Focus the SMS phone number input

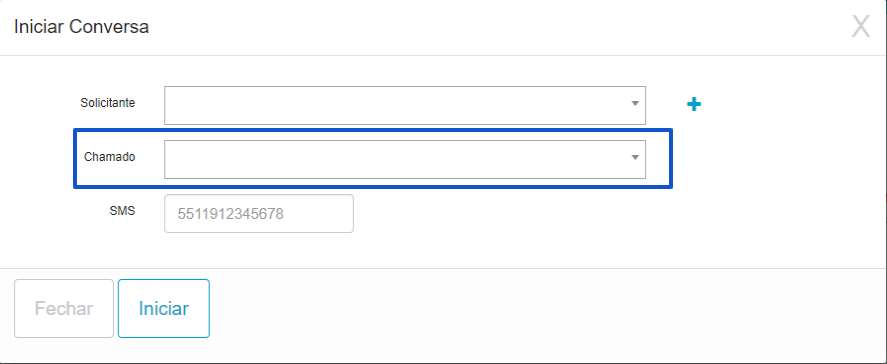pos(259,213)
